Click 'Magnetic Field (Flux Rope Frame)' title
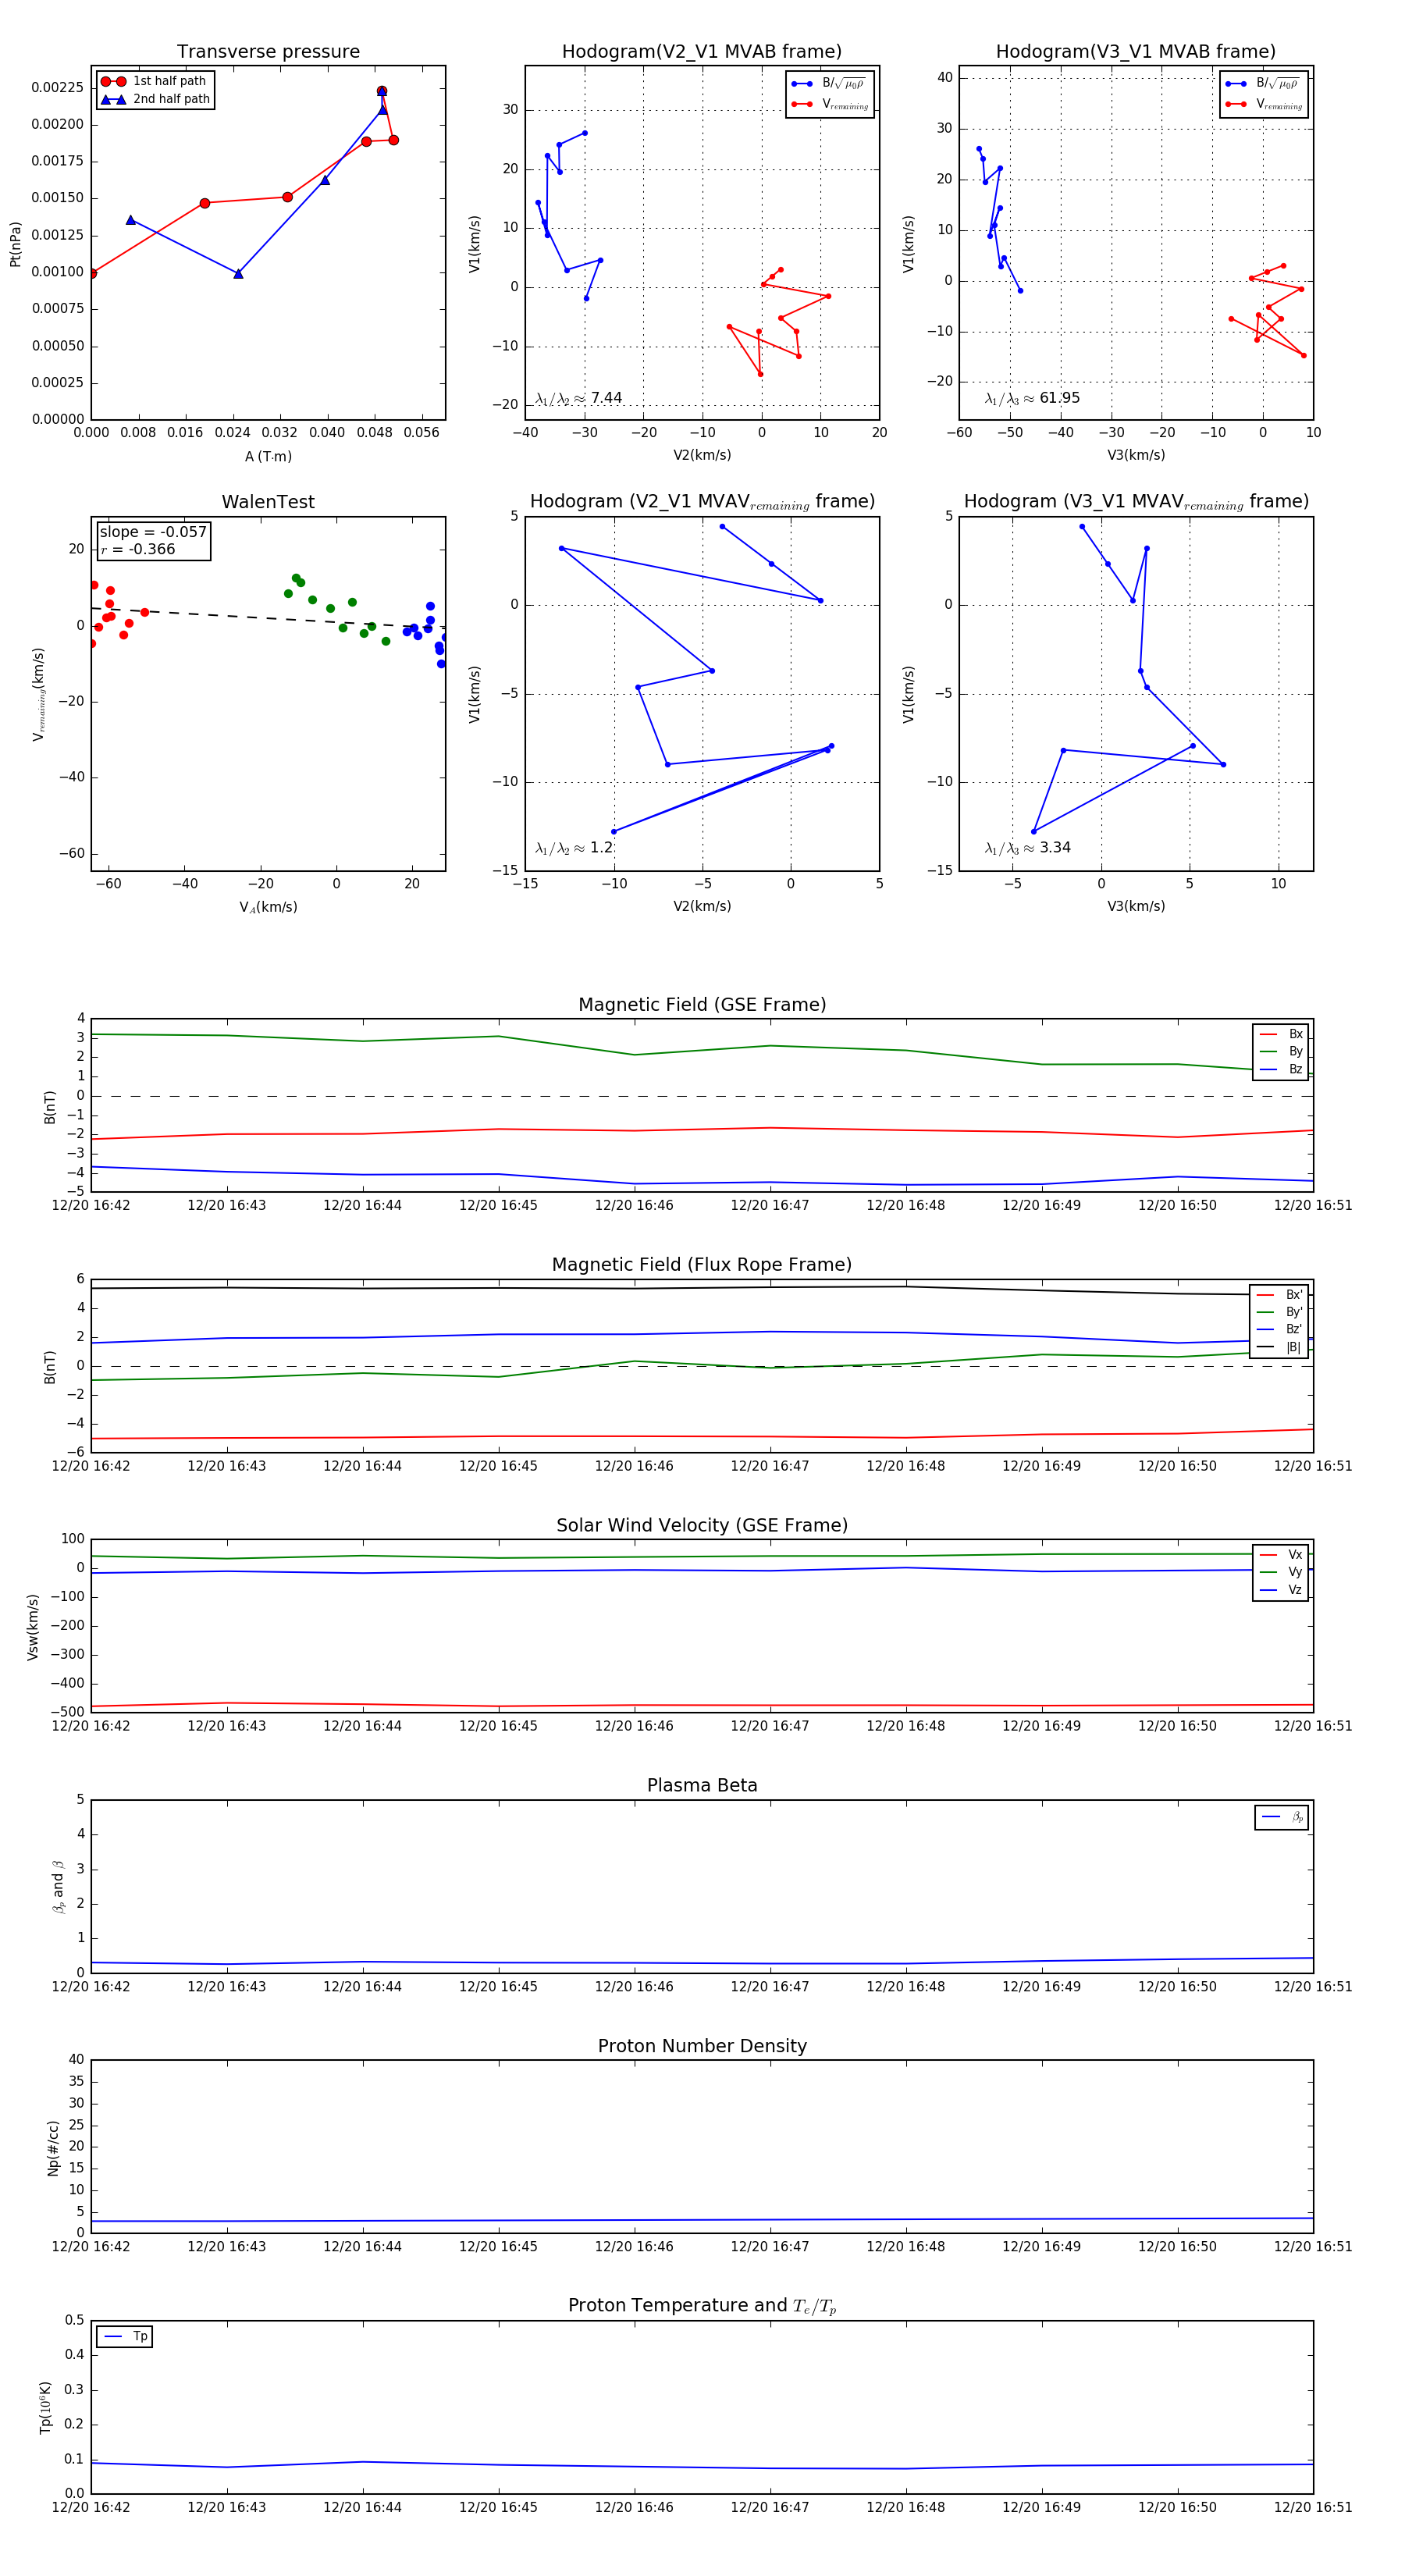Image resolution: width=1405 pixels, height=2576 pixels. pyautogui.click(x=702, y=1265)
